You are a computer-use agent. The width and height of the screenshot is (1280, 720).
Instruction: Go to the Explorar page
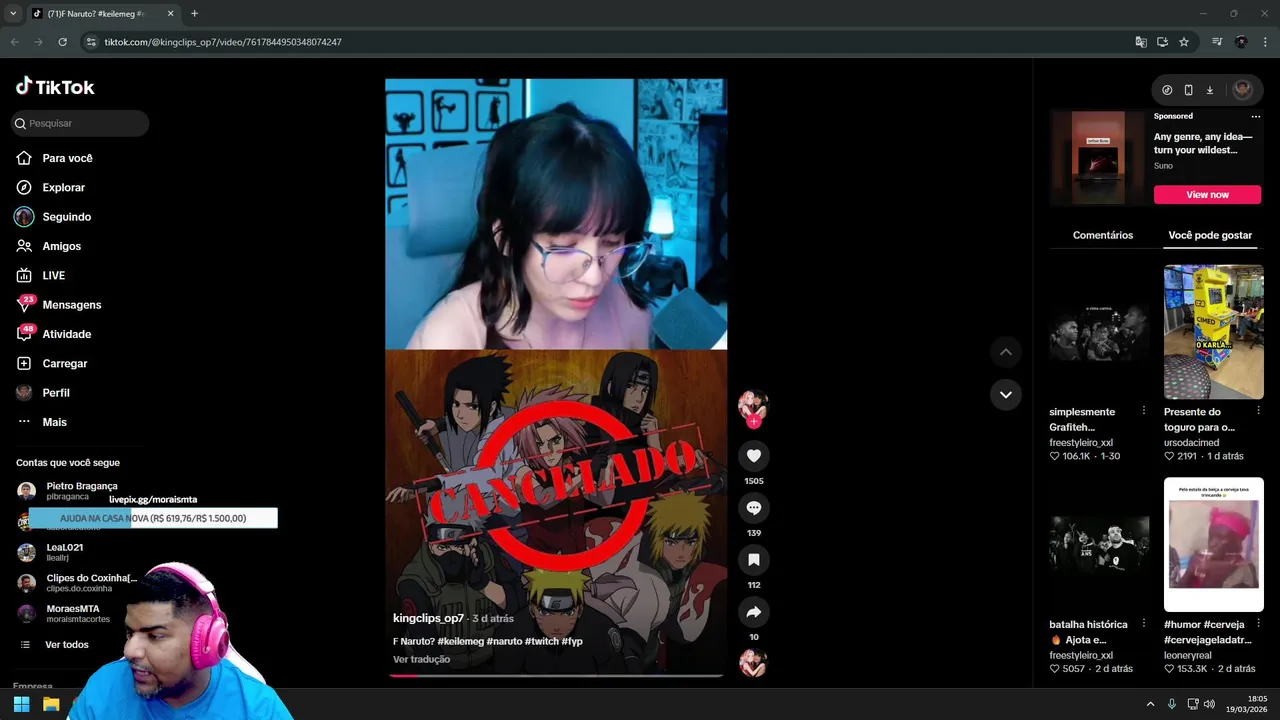tap(63, 187)
